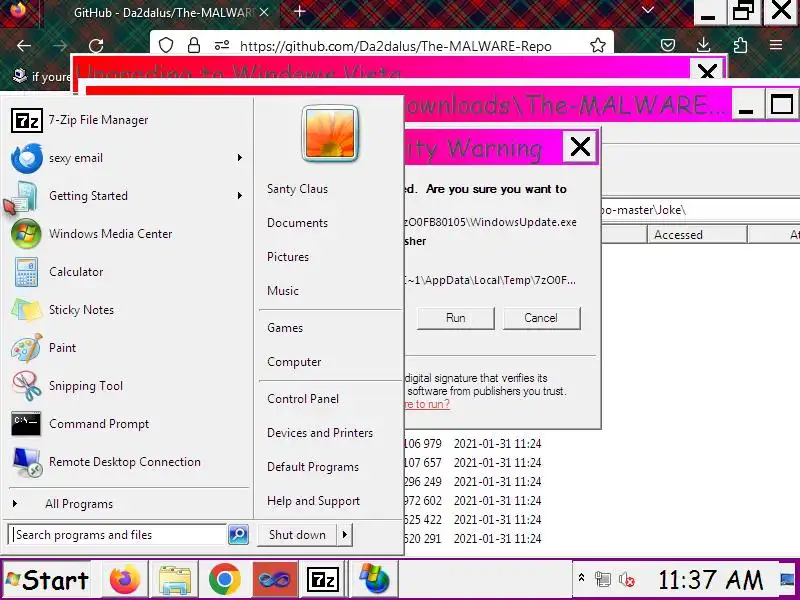800x600 pixels.
Task: Click the Start button
Action: [47, 580]
